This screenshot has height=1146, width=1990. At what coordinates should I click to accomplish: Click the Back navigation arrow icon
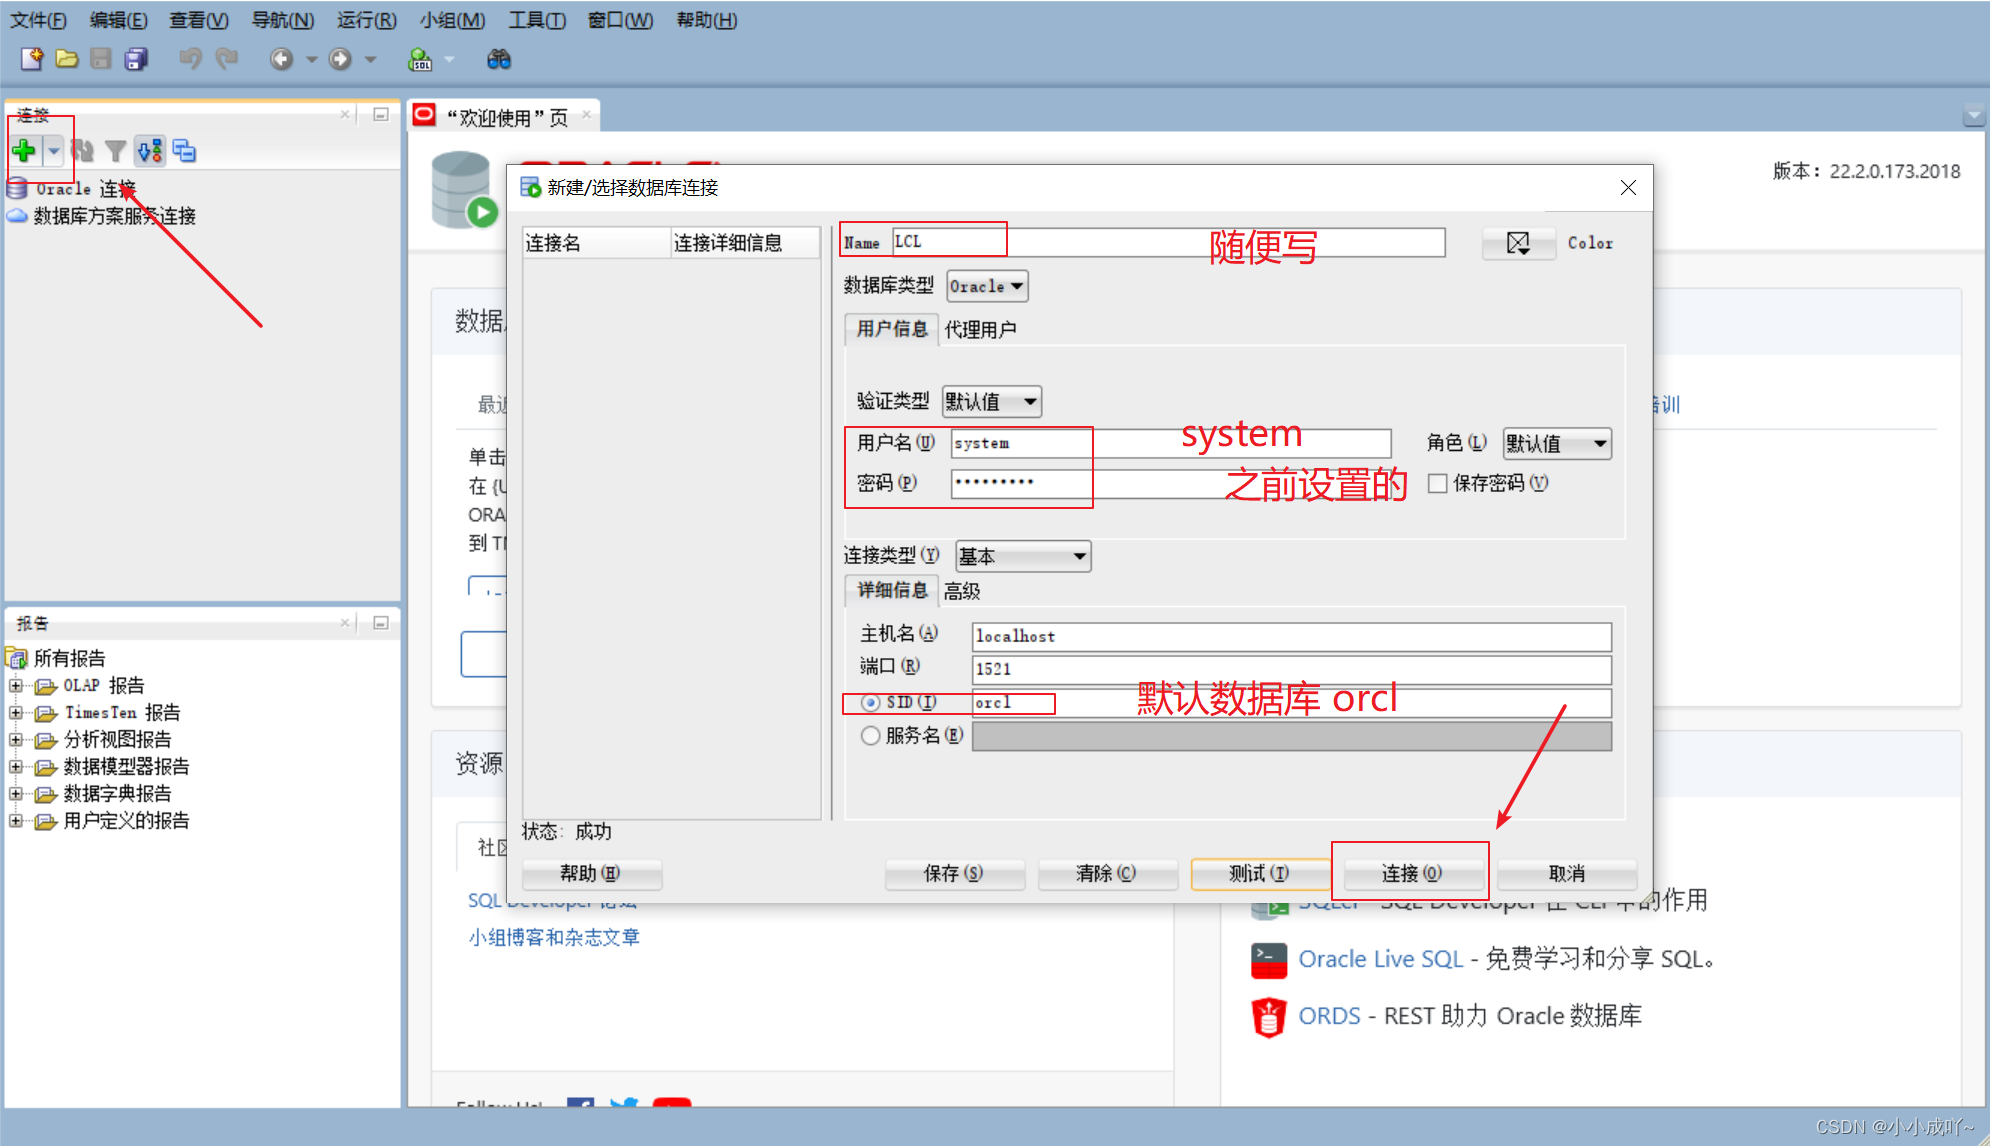(x=282, y=59)
